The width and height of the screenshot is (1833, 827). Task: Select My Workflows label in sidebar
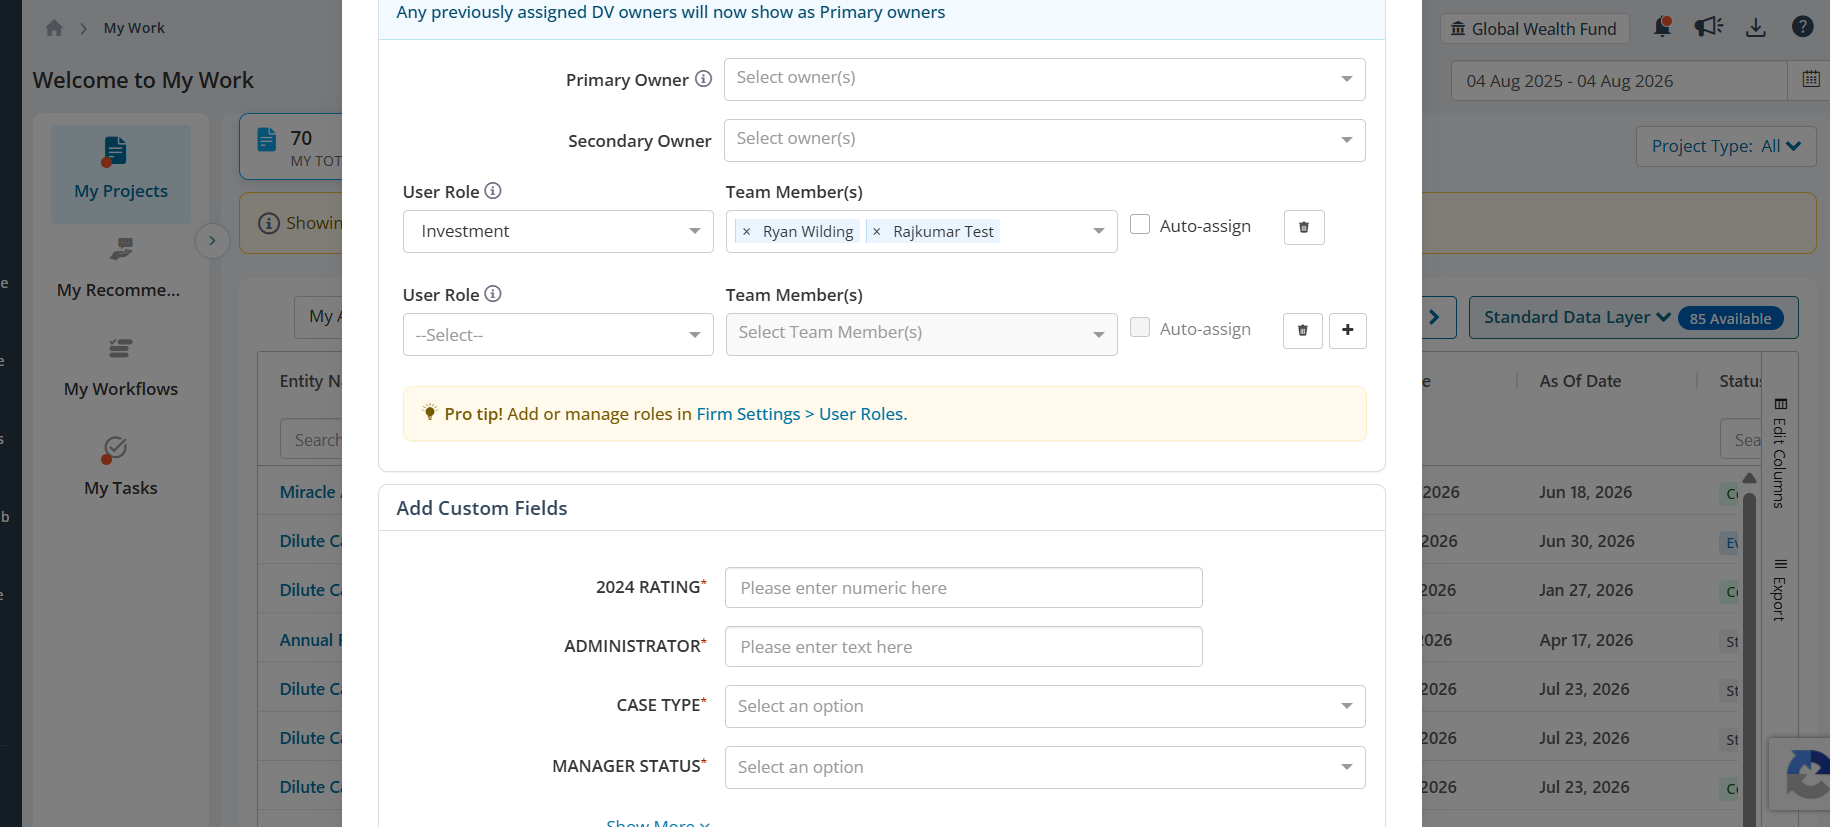click(121, 389)
